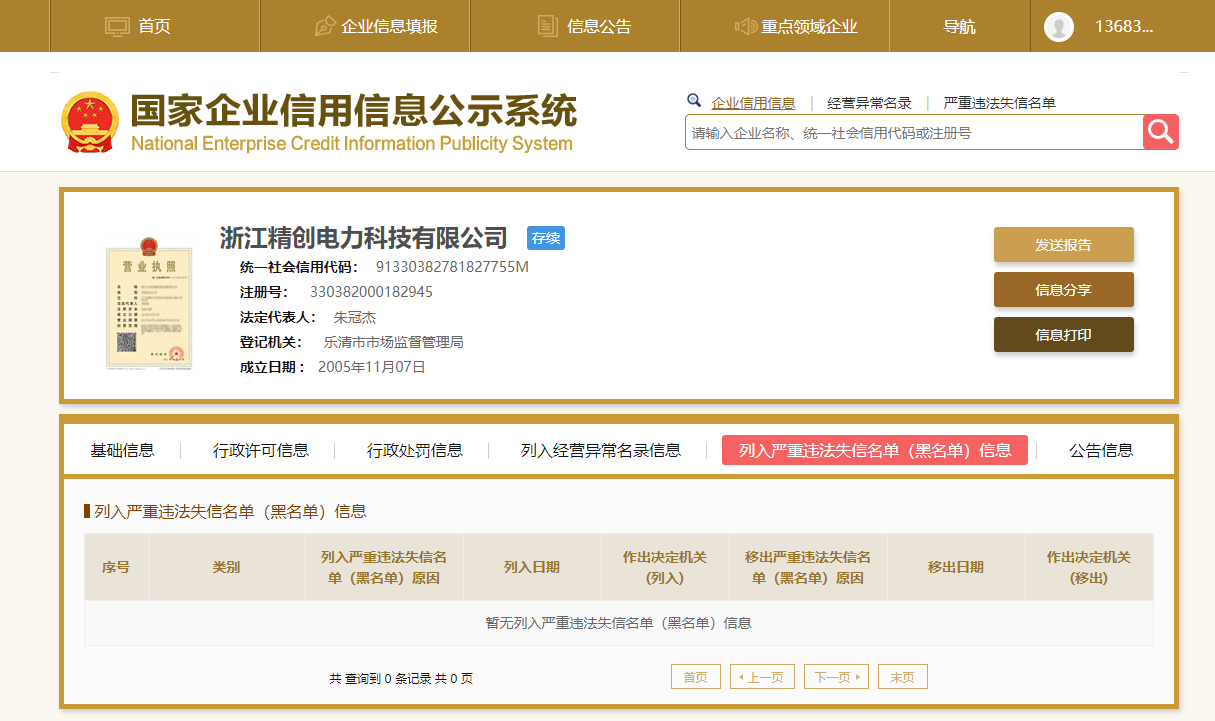The height and width of the screenshot is (721, 1215).
Task: Select 严重违法失信名单 search category
Action: point(999,103)
